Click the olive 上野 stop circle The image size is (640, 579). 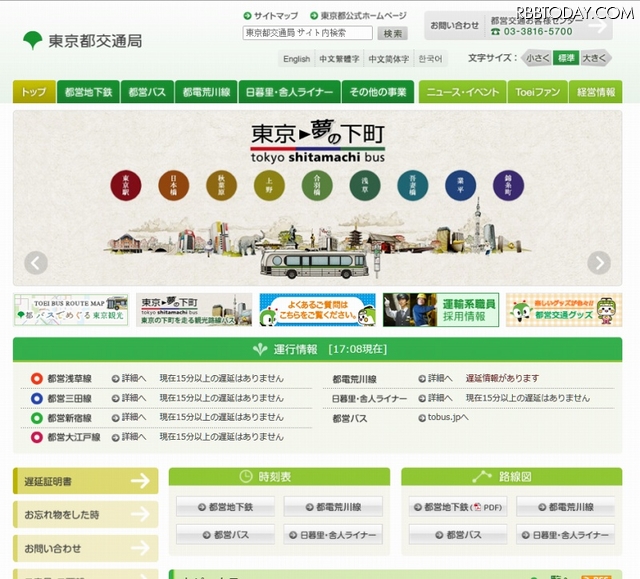click(269, 185)
